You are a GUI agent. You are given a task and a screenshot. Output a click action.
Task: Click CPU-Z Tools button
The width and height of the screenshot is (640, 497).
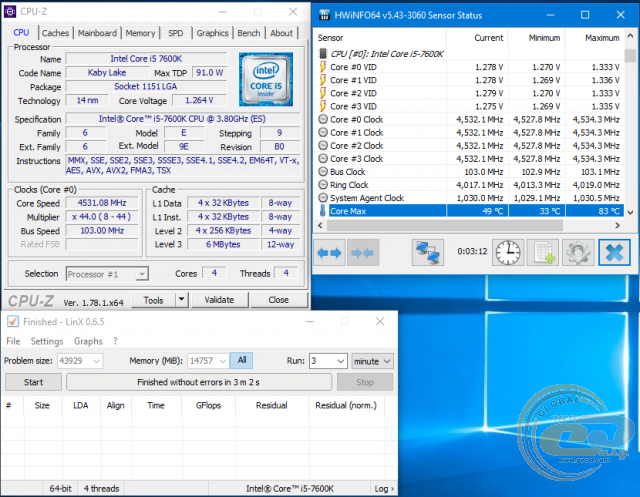[153, 300]
